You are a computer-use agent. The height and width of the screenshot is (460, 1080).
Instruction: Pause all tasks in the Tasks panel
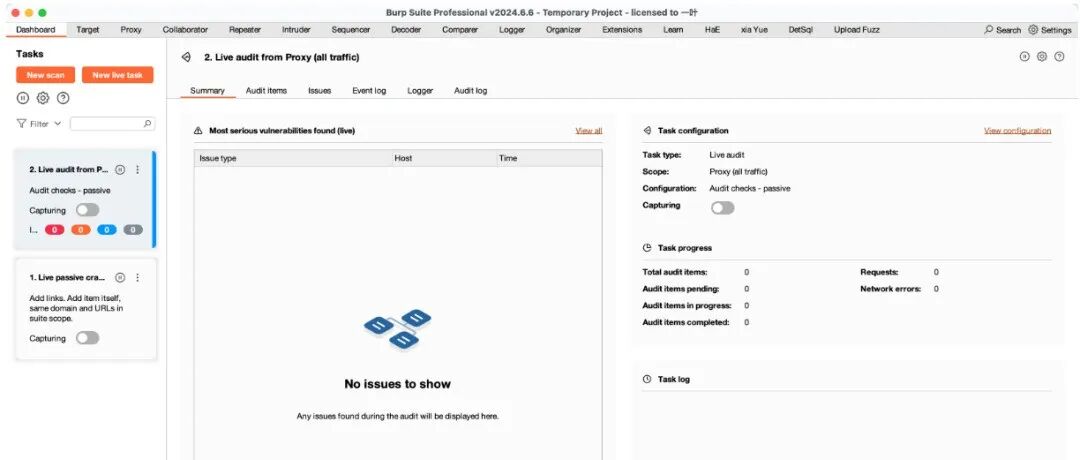click(x=23, y=98)
